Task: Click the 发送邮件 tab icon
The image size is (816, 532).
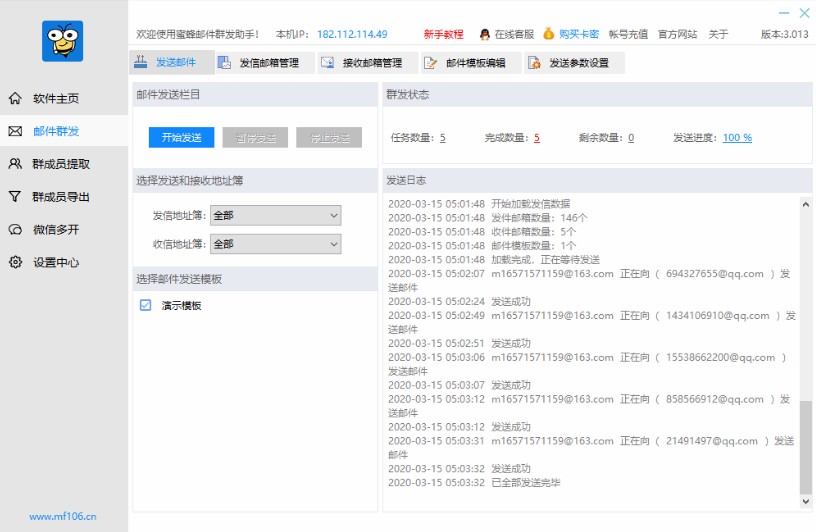Action: 141,62
